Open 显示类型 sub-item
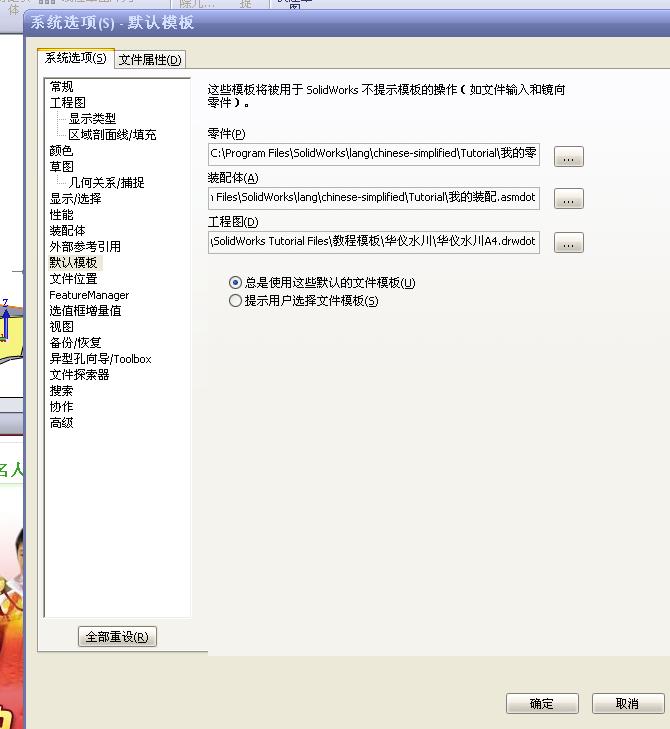 [x=92, y=119]
